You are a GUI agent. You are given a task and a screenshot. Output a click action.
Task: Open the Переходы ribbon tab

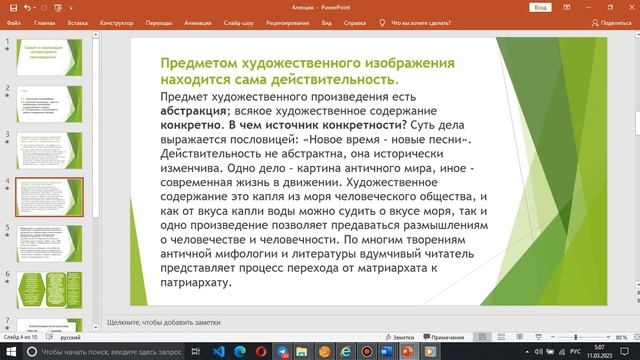159,23
